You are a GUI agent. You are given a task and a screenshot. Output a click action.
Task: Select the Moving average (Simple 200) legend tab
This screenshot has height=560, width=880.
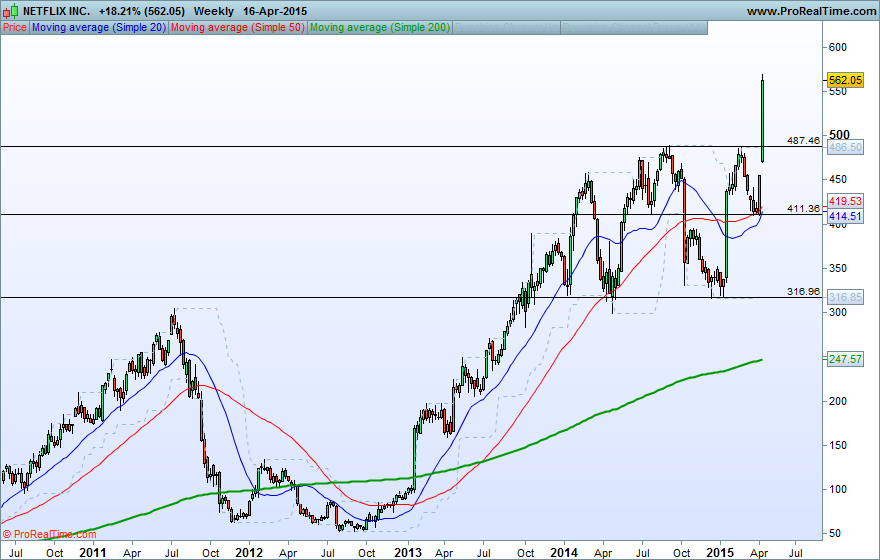point(379,27)
